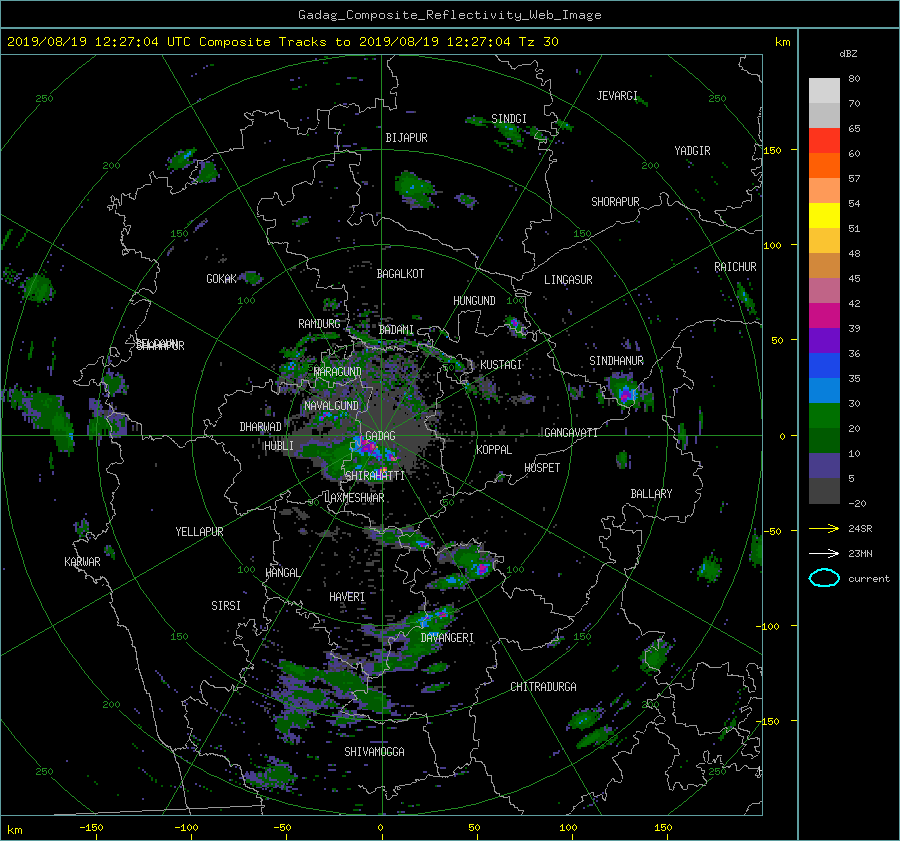This screenshot has width=900, height=841.
Task: Click the yellow 24SR arrow legend icon
Action: tap(824, 528)
